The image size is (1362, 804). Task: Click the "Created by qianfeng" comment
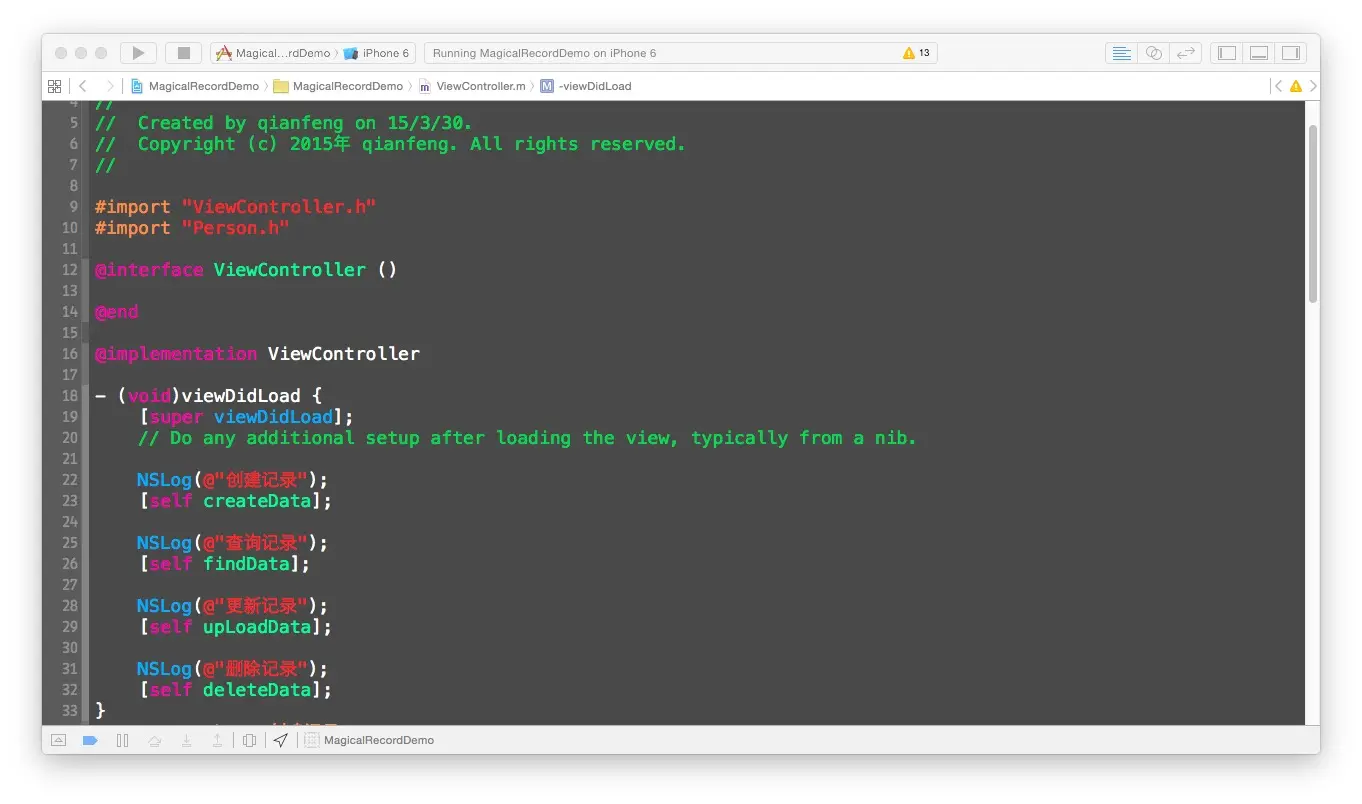[283, 123]
